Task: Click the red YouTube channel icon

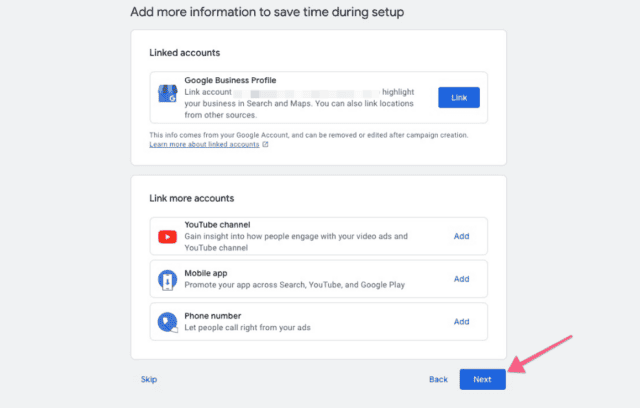Action: tap(167, 237)
